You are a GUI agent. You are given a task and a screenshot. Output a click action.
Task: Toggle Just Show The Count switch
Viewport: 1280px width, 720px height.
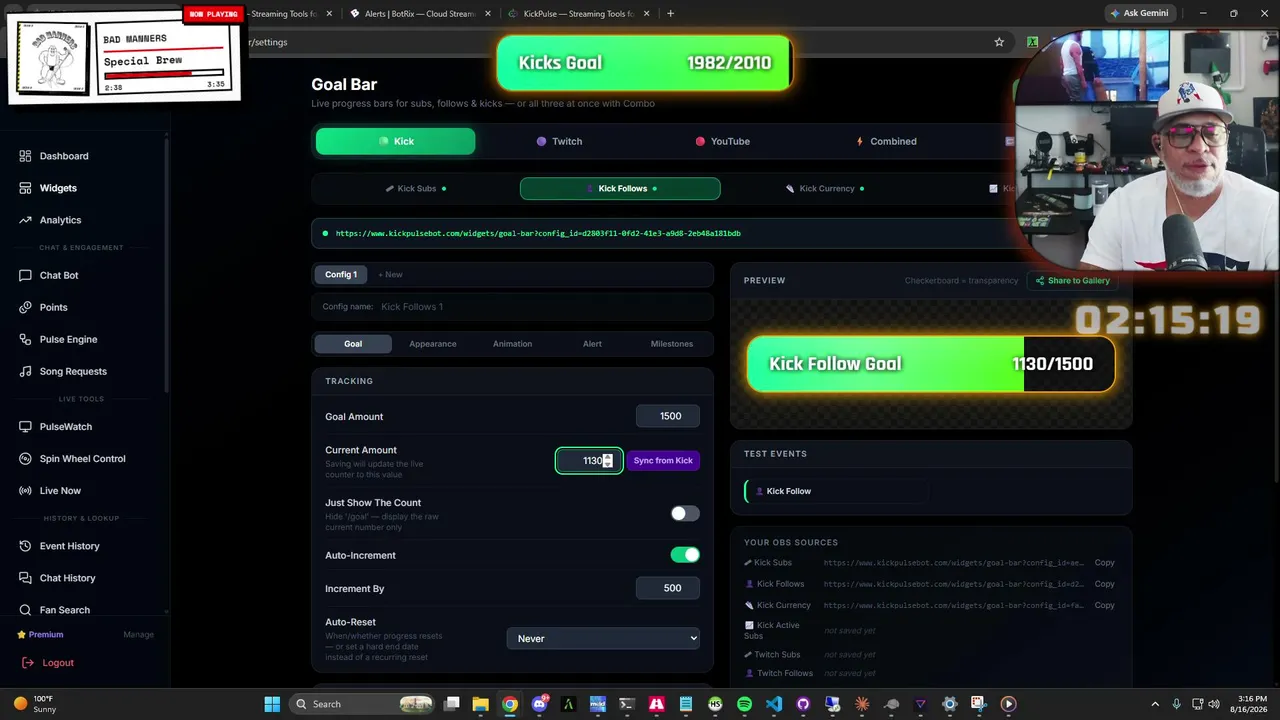tap(685, 514)
